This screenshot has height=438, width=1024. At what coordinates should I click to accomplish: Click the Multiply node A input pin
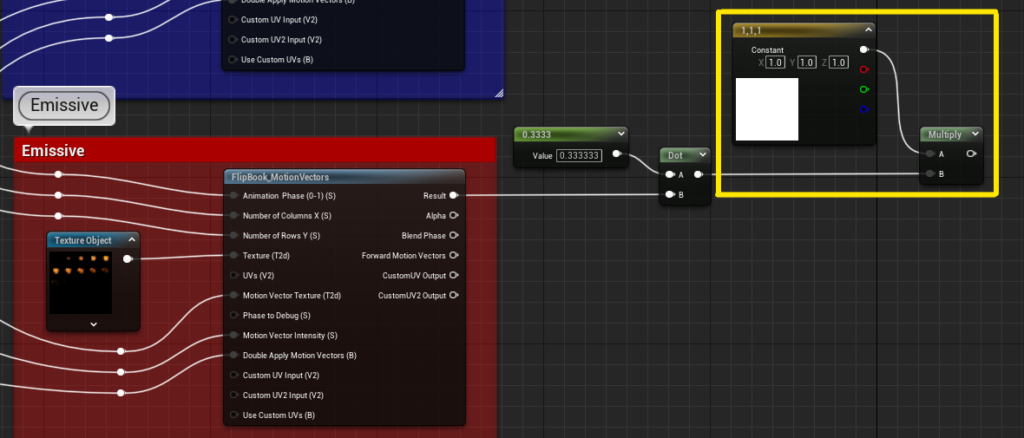[930, 154]
